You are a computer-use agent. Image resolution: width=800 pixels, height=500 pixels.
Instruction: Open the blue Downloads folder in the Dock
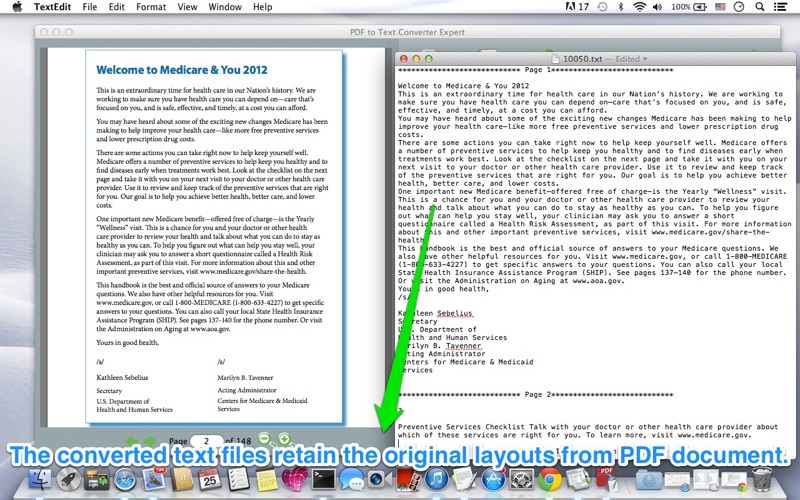[x=649, y=479]
